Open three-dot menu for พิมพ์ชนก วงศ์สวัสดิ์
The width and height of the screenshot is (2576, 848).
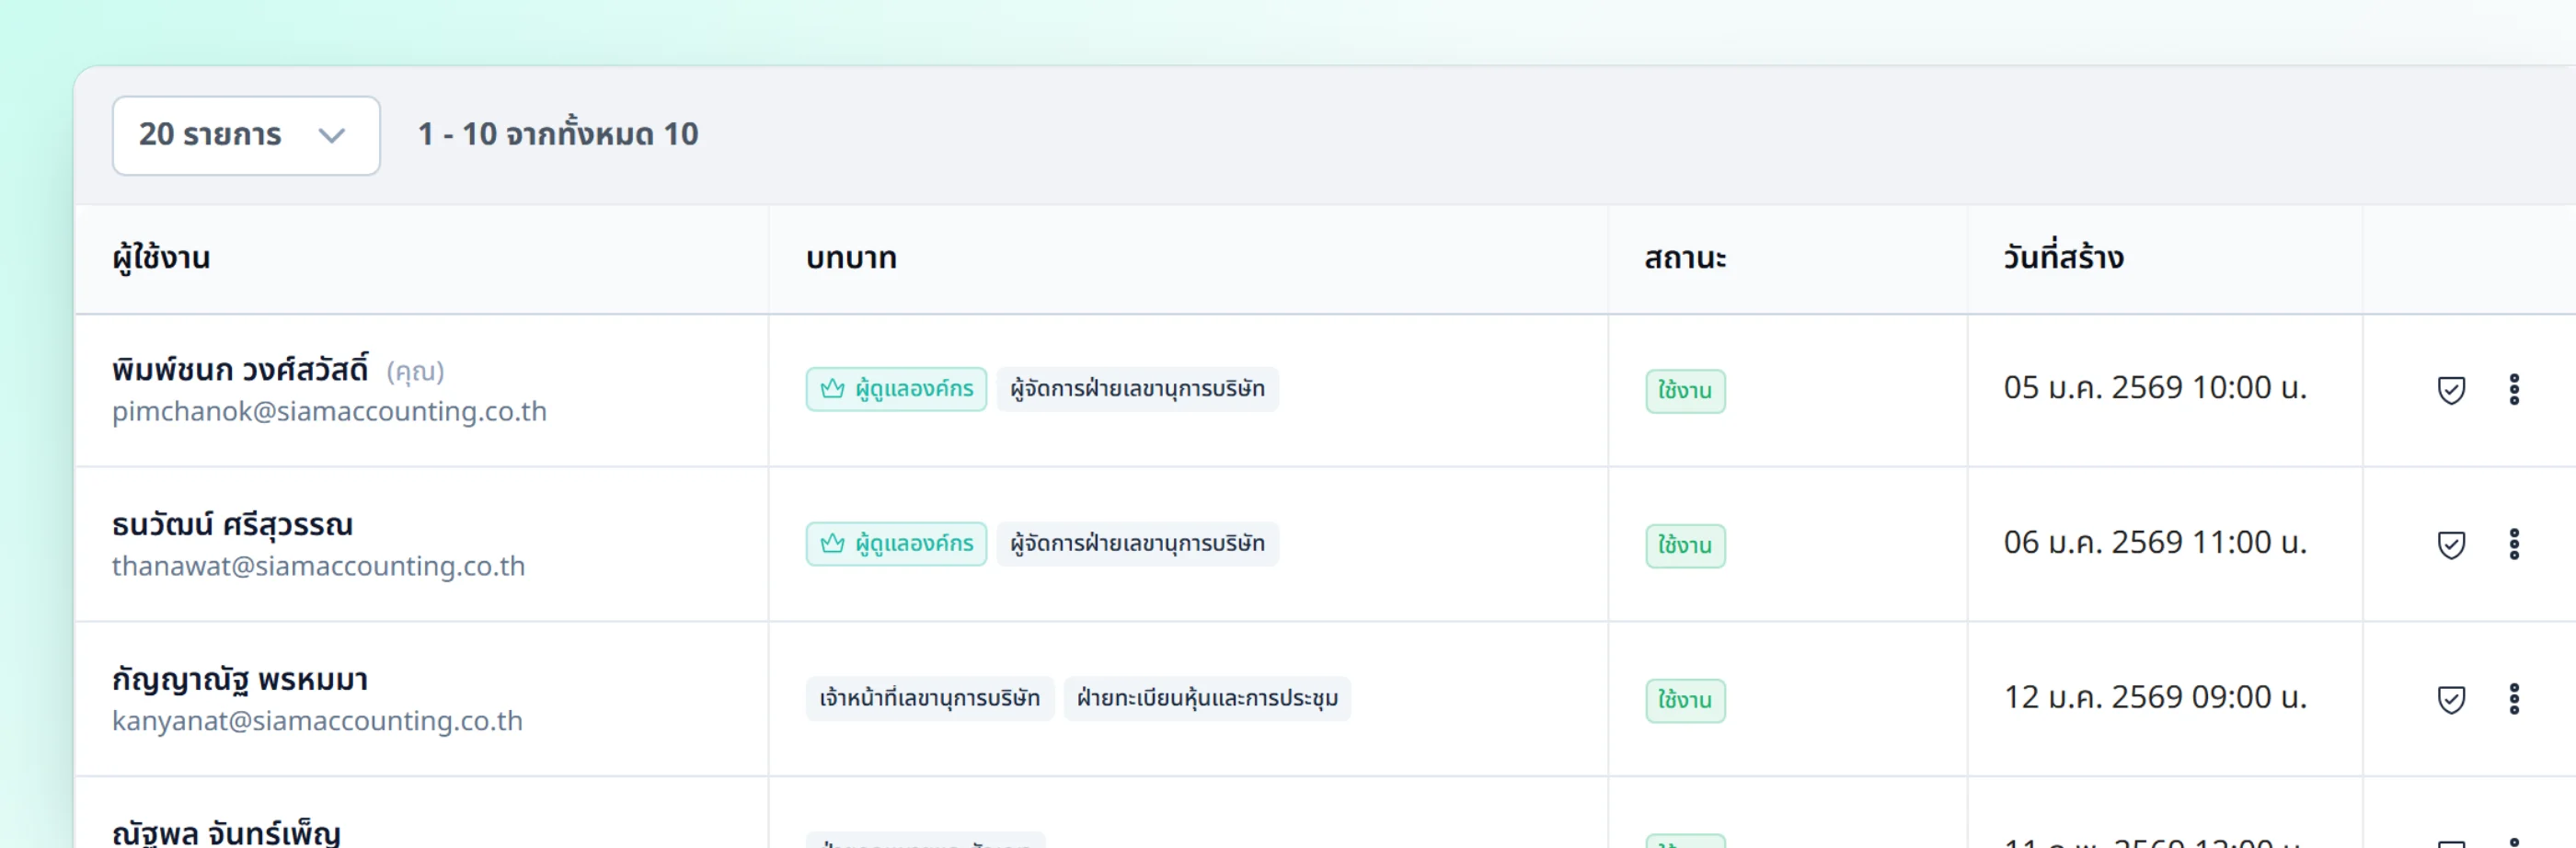pyautogui.click(x=2514, y=389)
